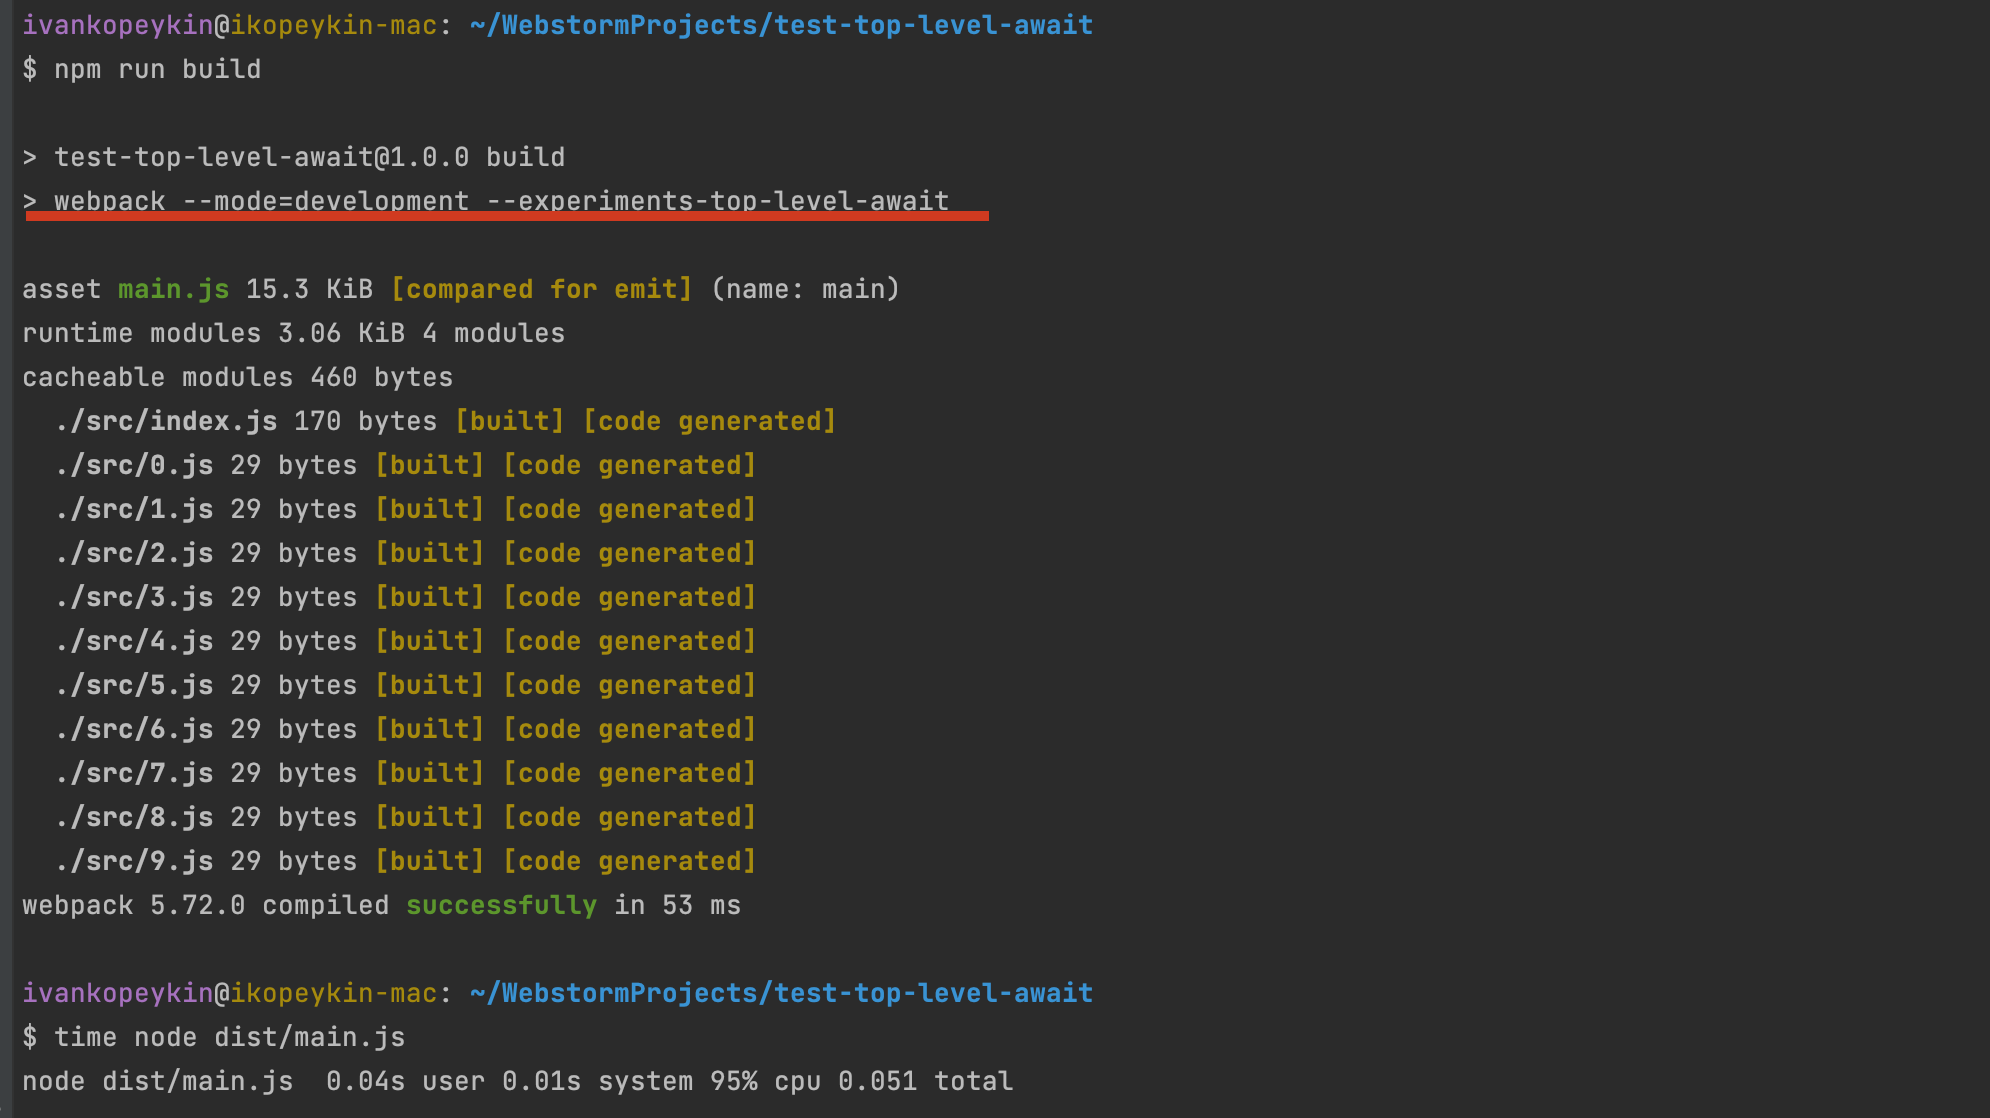The width and height of the screenshot is (1990, 1118).
Task: Click the 'test-top-level-await@1.0.0 build' line
Action: [x=309, y=157]
